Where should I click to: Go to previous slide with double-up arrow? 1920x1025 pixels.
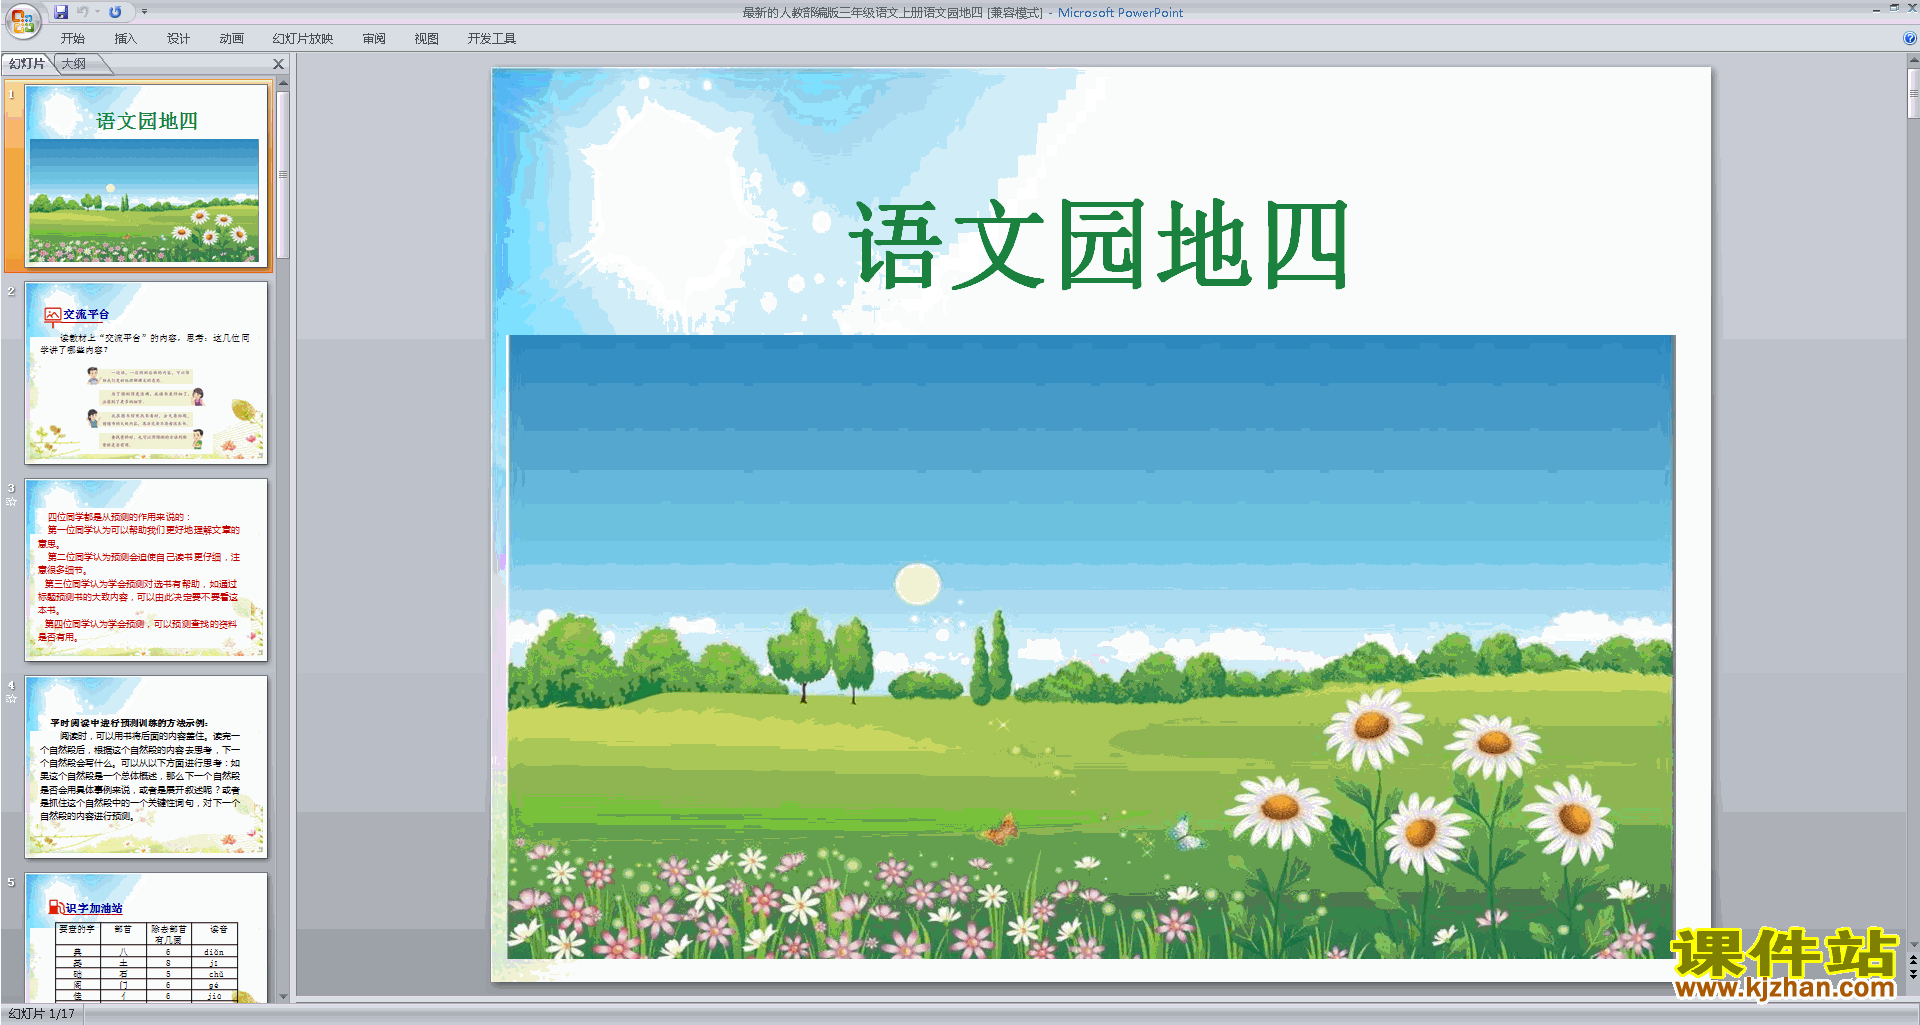point(1913,960)
